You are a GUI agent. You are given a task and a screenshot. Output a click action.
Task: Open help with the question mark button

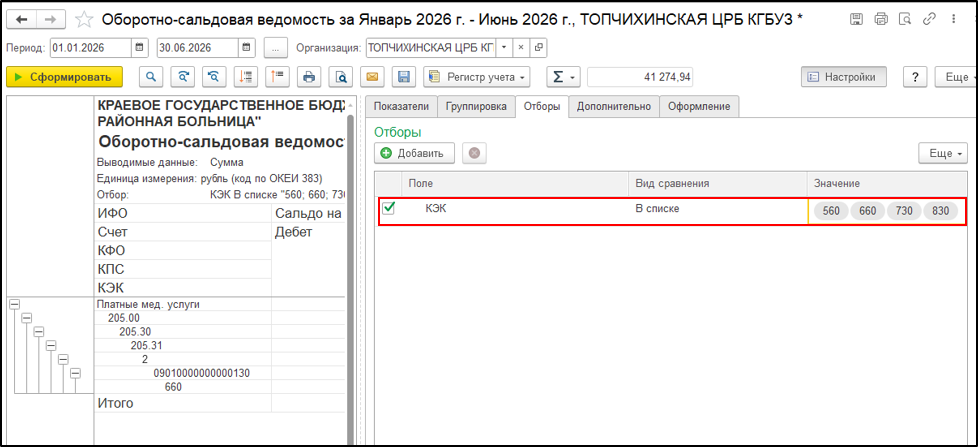click(915, 77)
